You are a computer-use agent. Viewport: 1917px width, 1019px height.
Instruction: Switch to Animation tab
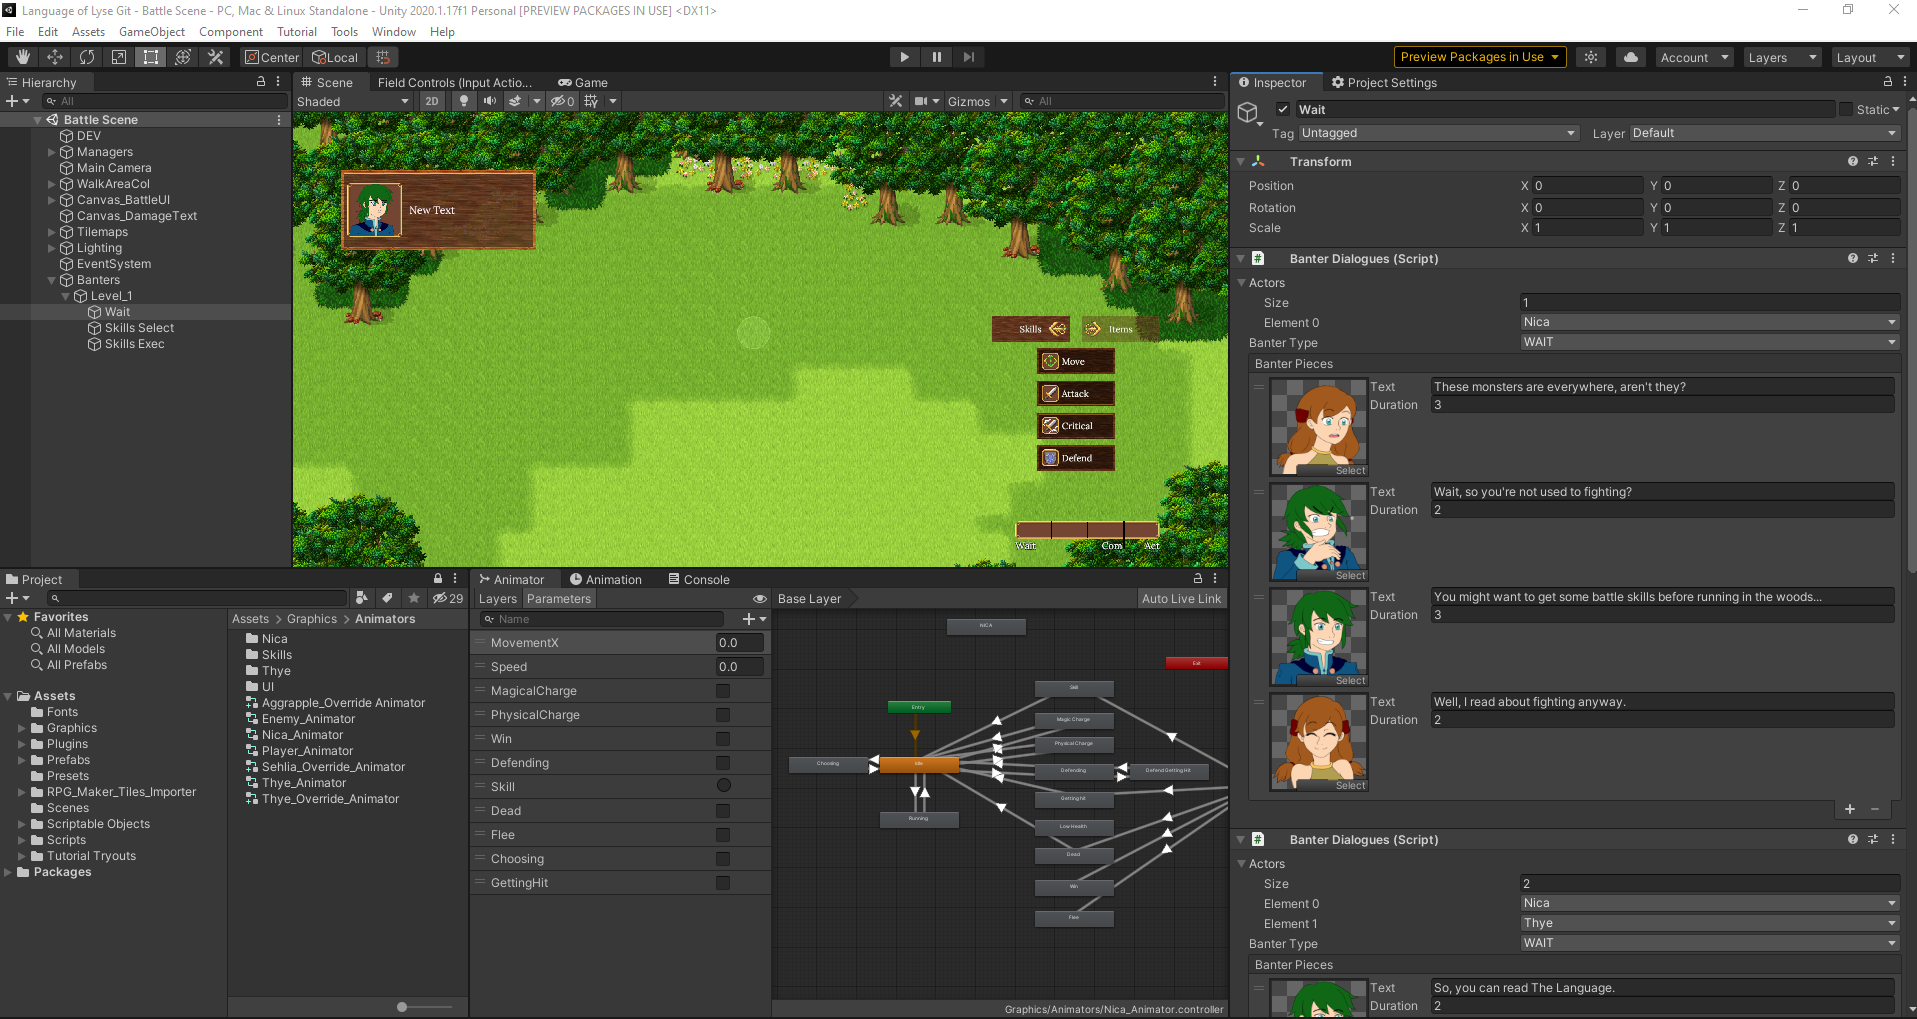(606, 580)
